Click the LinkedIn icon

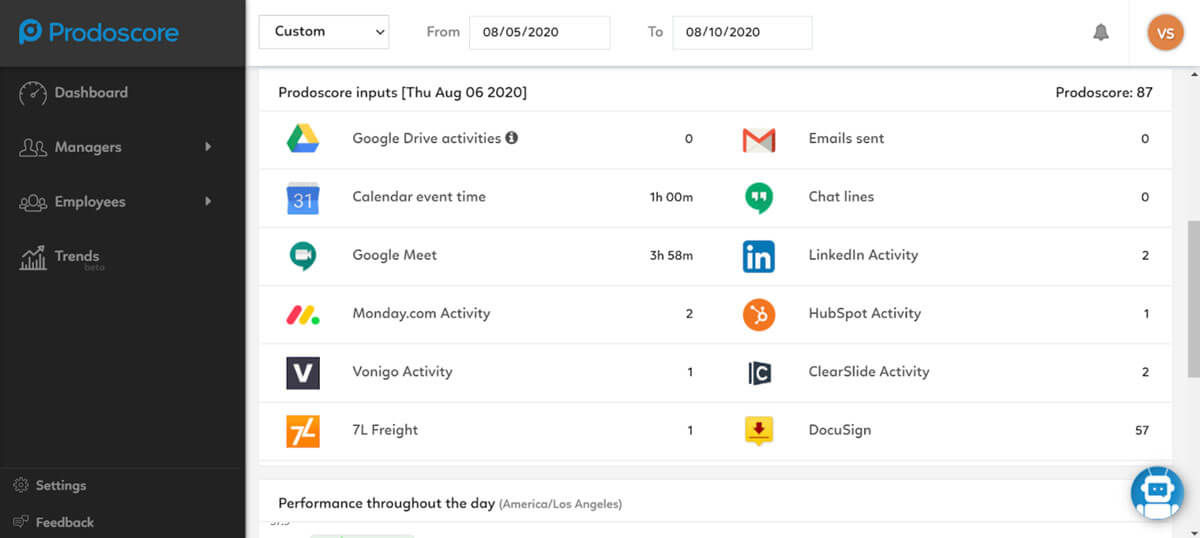pyautogui.click(x=759, y=256)
